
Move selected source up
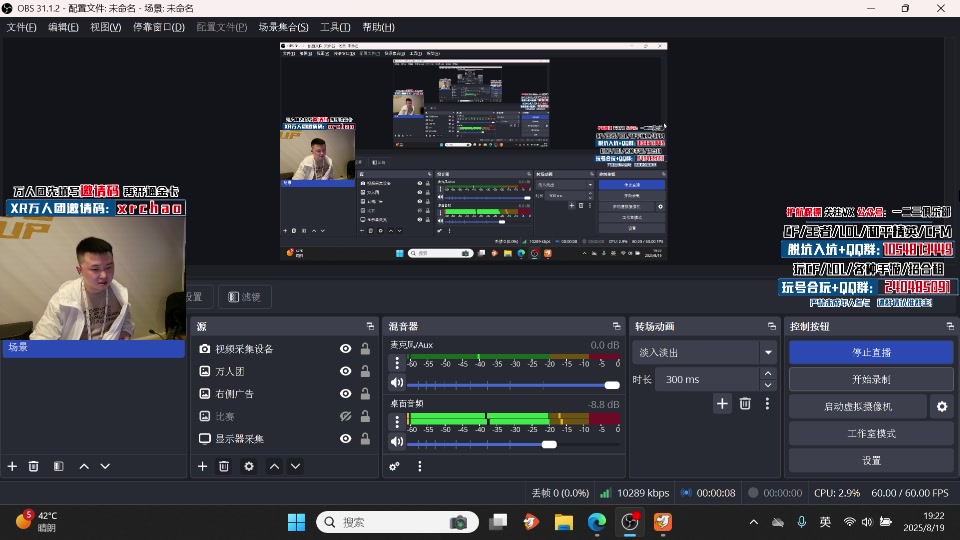click(274, 467)
